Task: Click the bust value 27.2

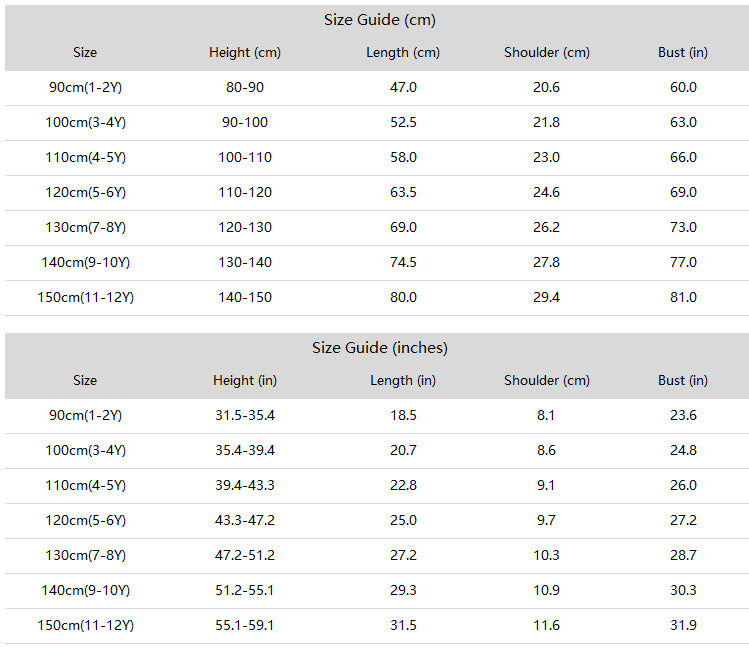Action: (x=683, y=520)
